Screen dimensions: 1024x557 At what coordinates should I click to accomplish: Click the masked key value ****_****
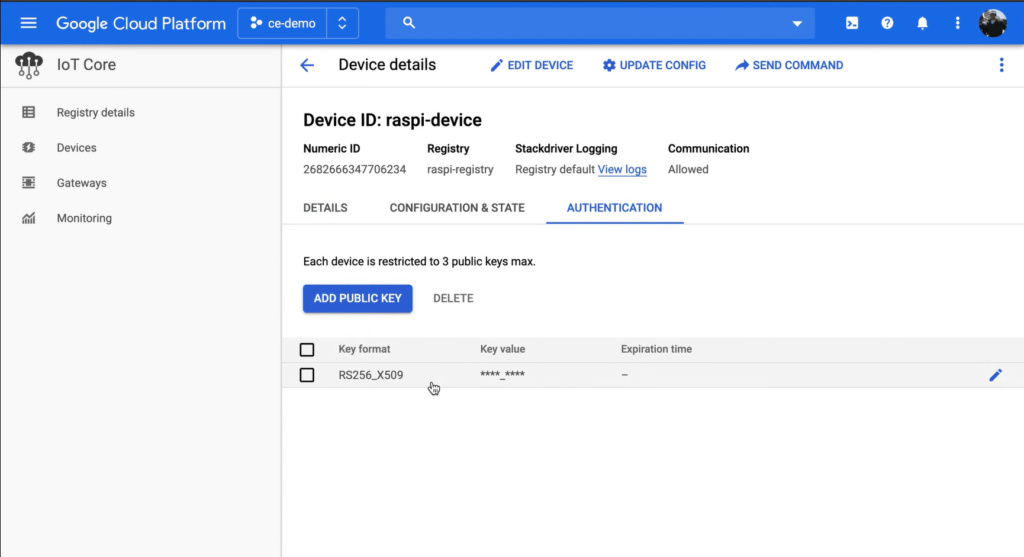502,375
